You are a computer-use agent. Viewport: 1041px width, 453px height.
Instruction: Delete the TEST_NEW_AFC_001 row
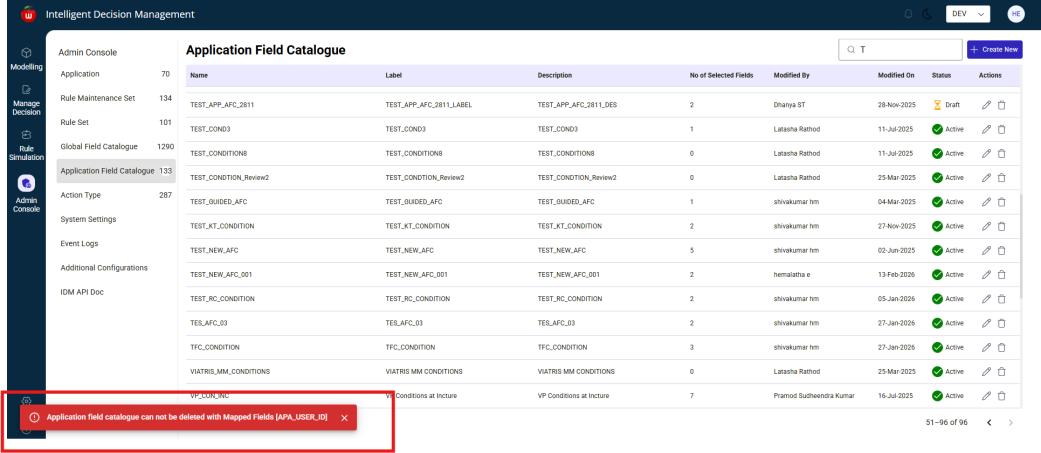[1002, 274]
